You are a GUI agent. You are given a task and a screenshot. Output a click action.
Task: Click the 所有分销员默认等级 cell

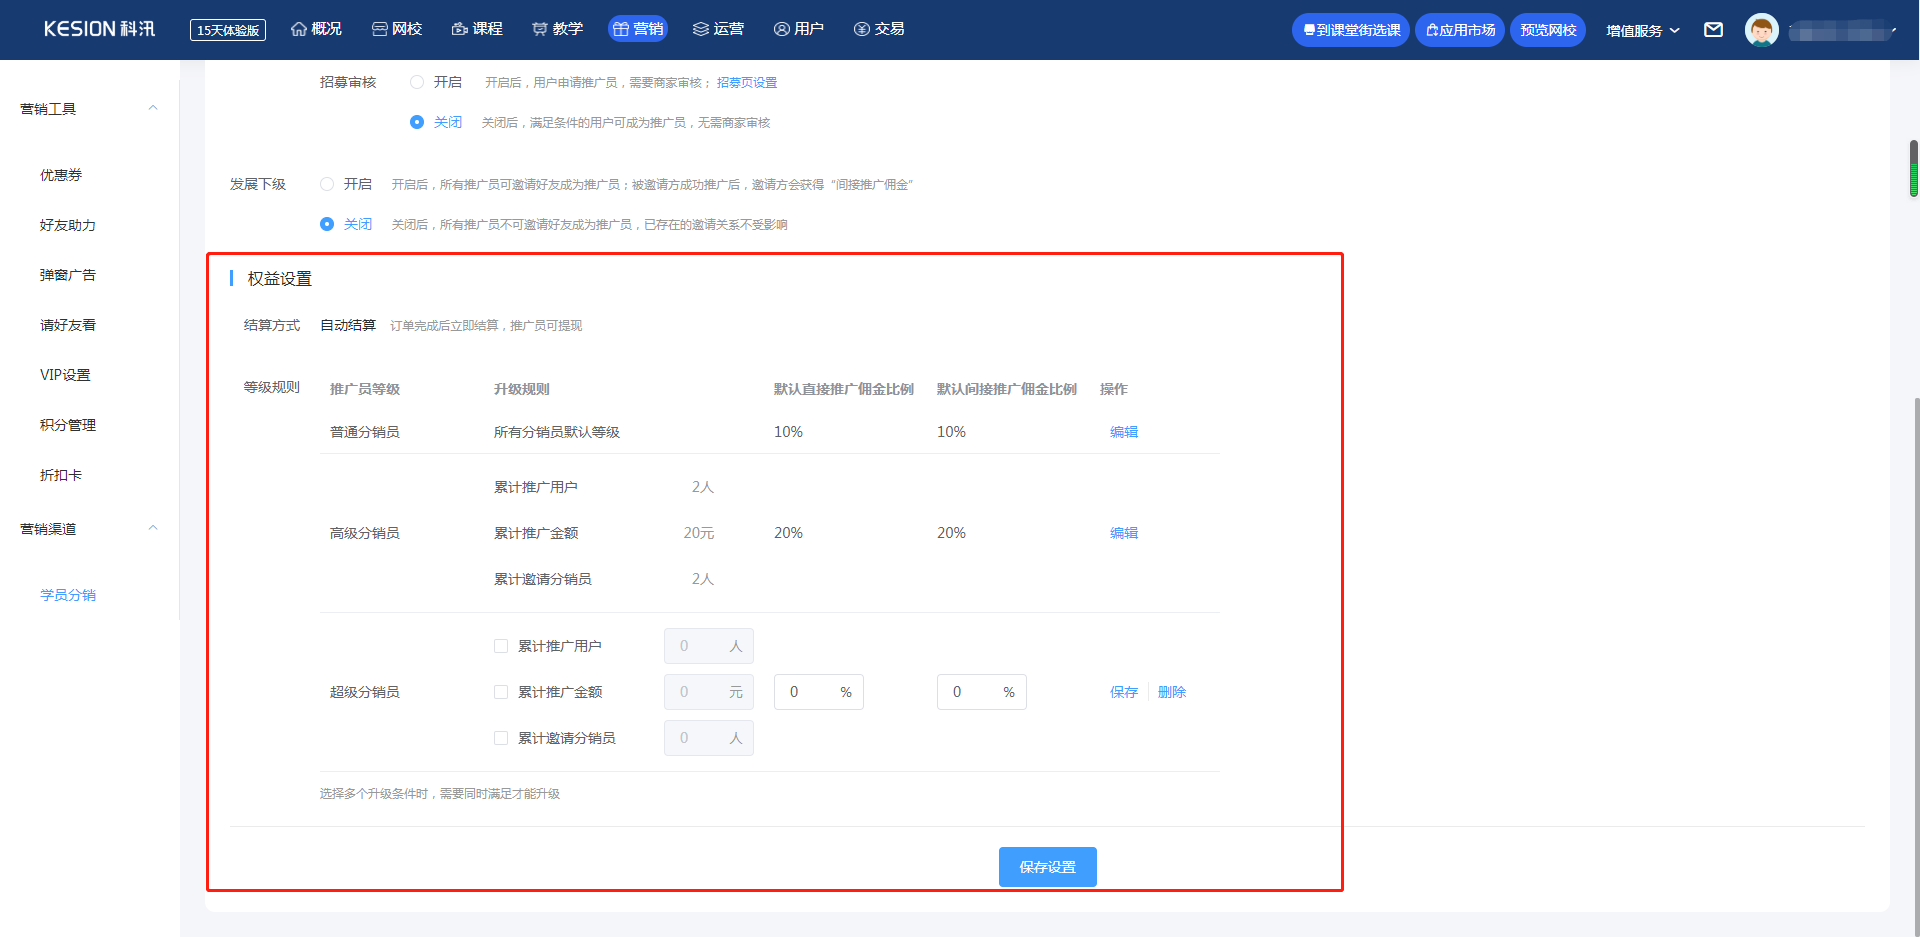point(557,432)
